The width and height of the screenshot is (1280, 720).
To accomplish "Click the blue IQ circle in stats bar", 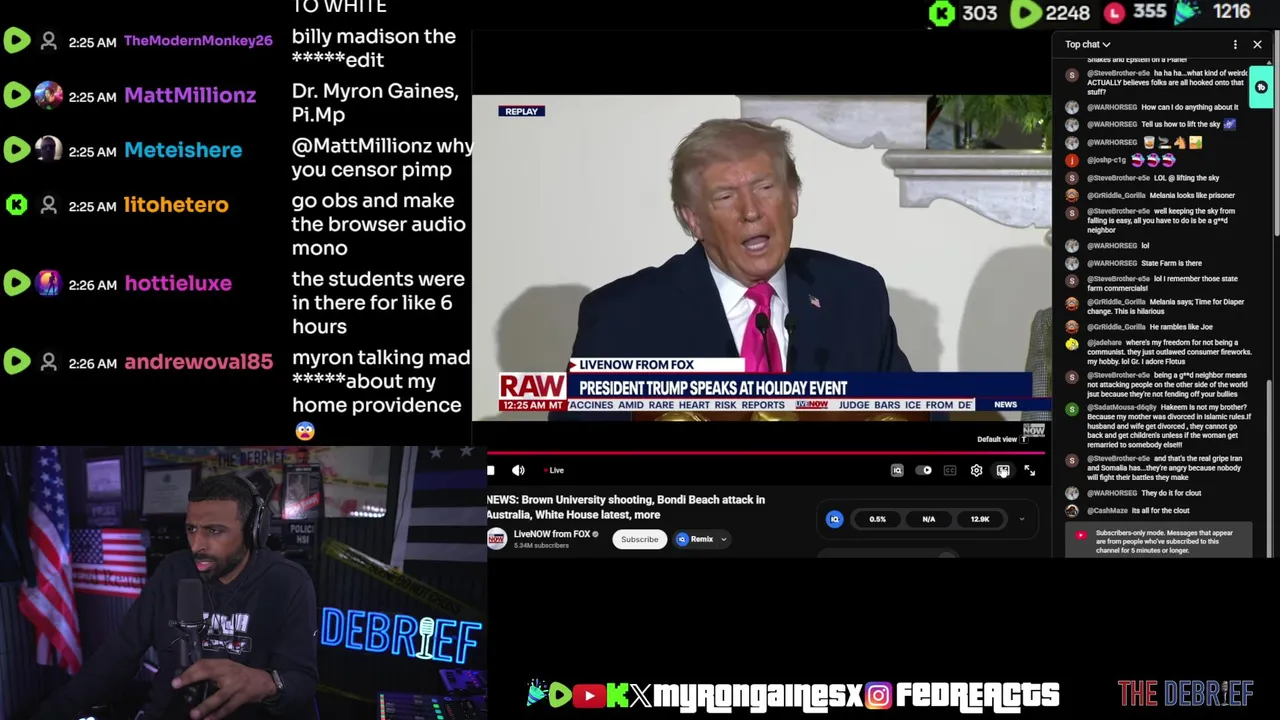I will (x=835, y=519).
